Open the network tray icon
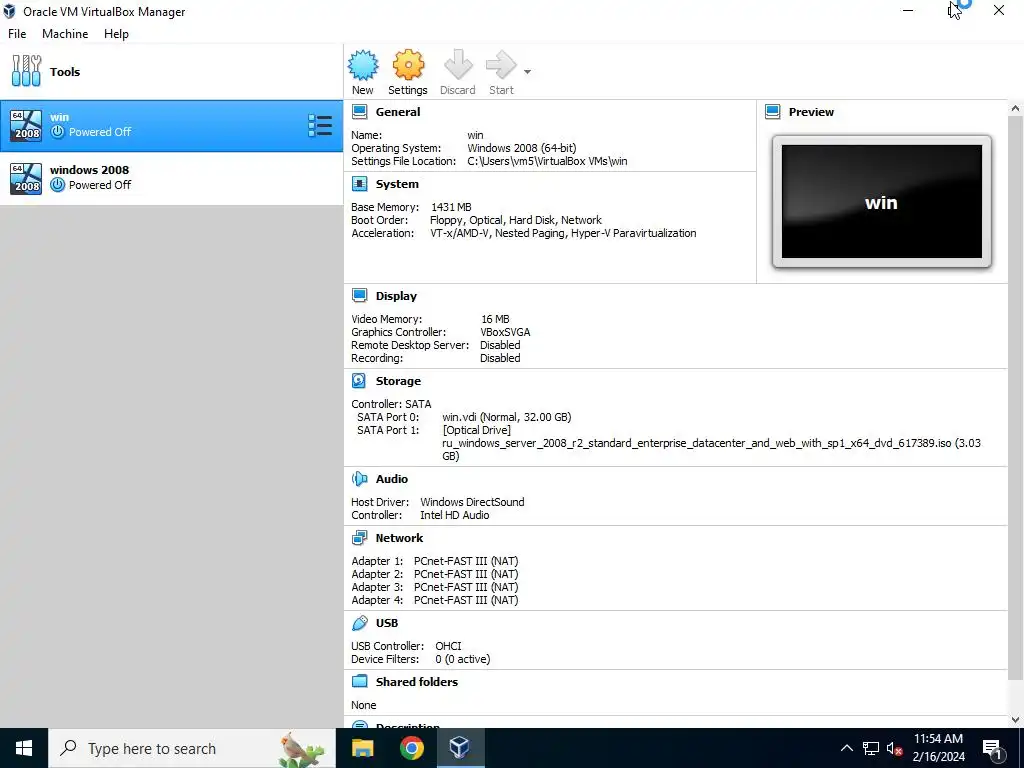Image resolution: width=1024 pixels, height=768 pixels. tap(871, 748)
